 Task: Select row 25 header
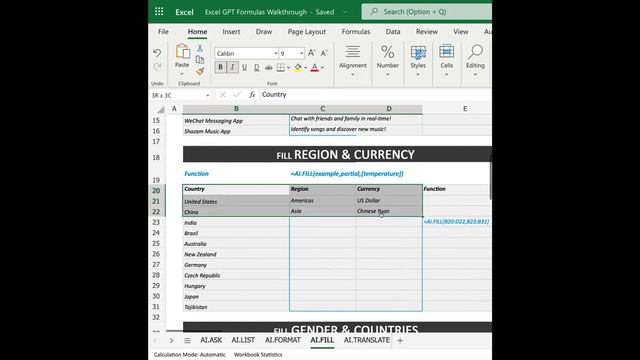coord(156,244)
